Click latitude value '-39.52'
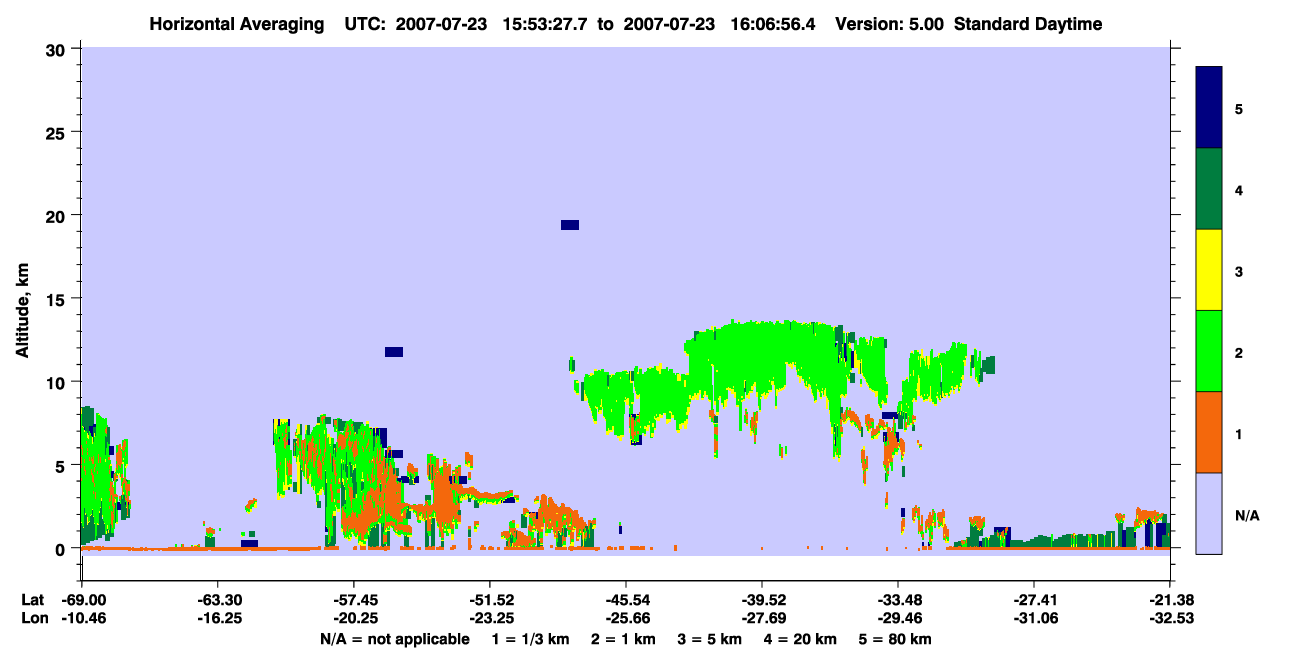 point(761,600)
